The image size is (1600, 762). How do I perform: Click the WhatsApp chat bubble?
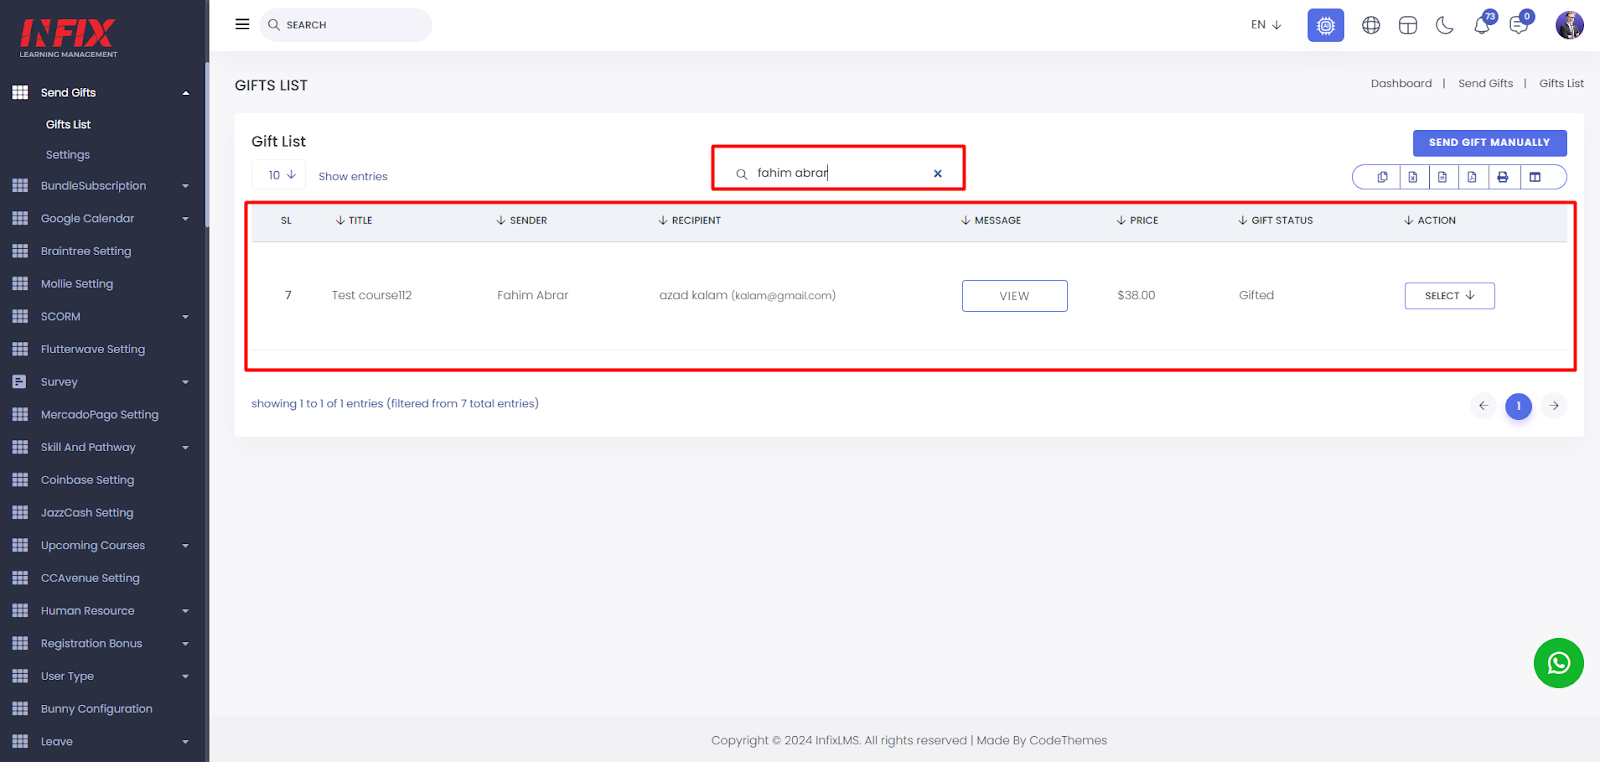click(x=1559, y=663)
